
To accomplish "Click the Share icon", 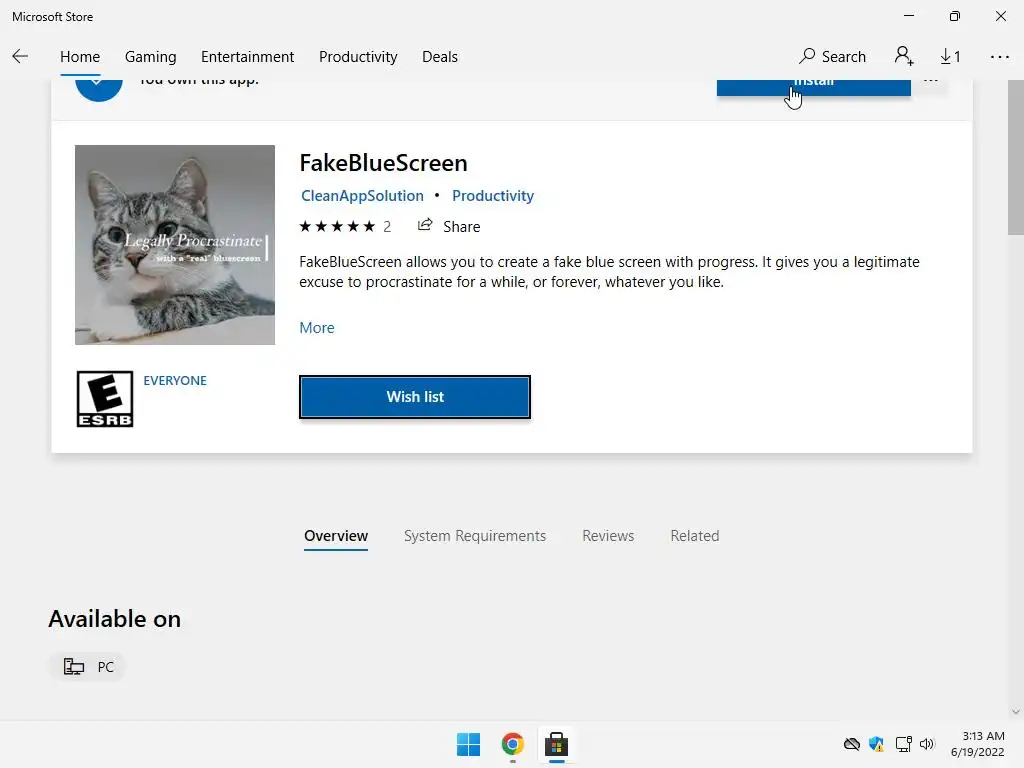I will point(425,225).
